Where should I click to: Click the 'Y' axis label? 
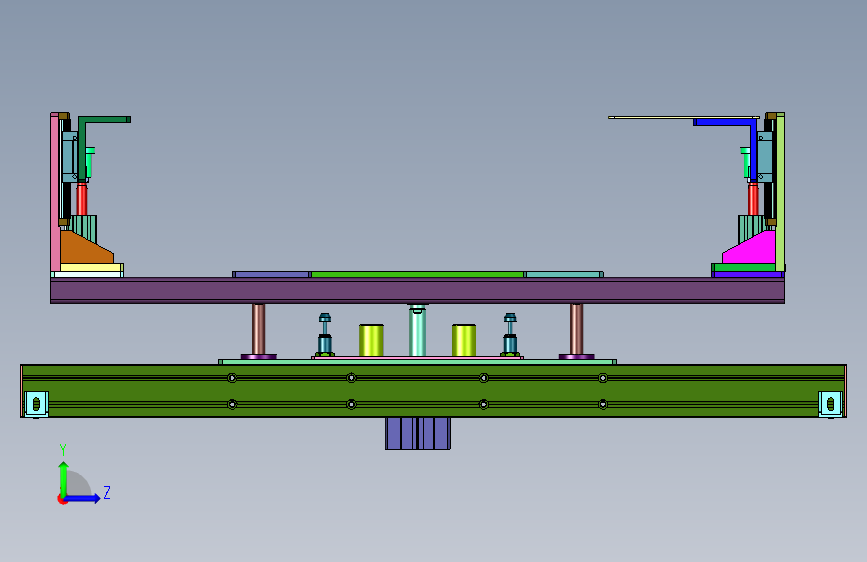tap(63, 450)
